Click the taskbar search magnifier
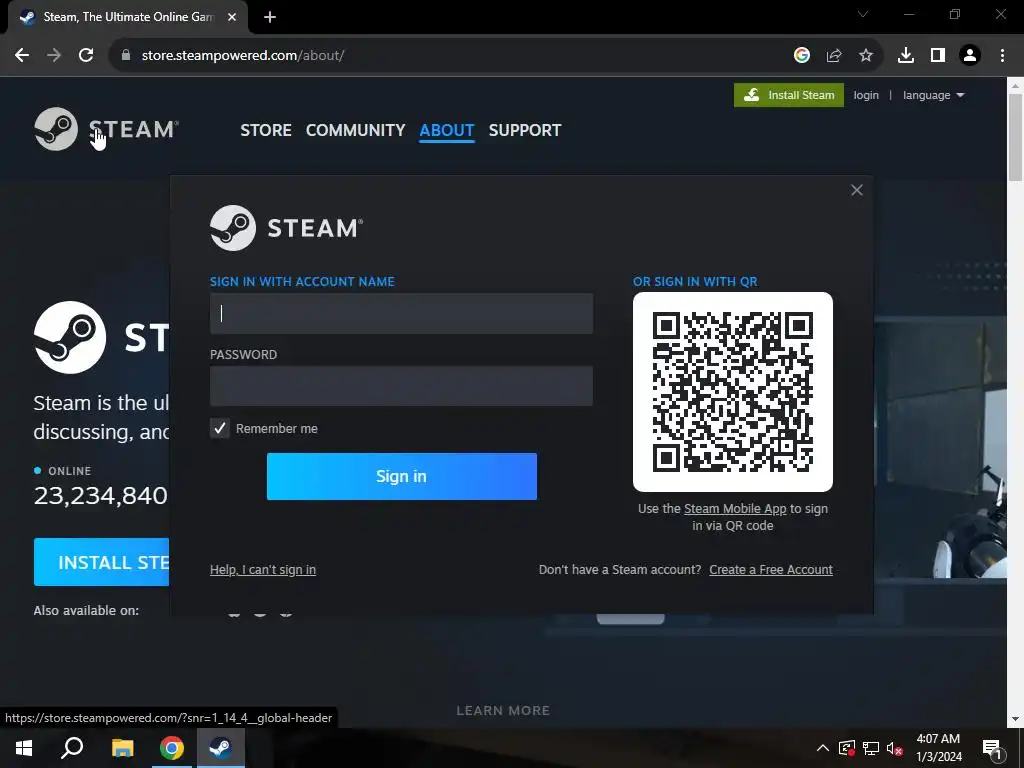Screen dimensions: 1024x768 click(72, 748)
